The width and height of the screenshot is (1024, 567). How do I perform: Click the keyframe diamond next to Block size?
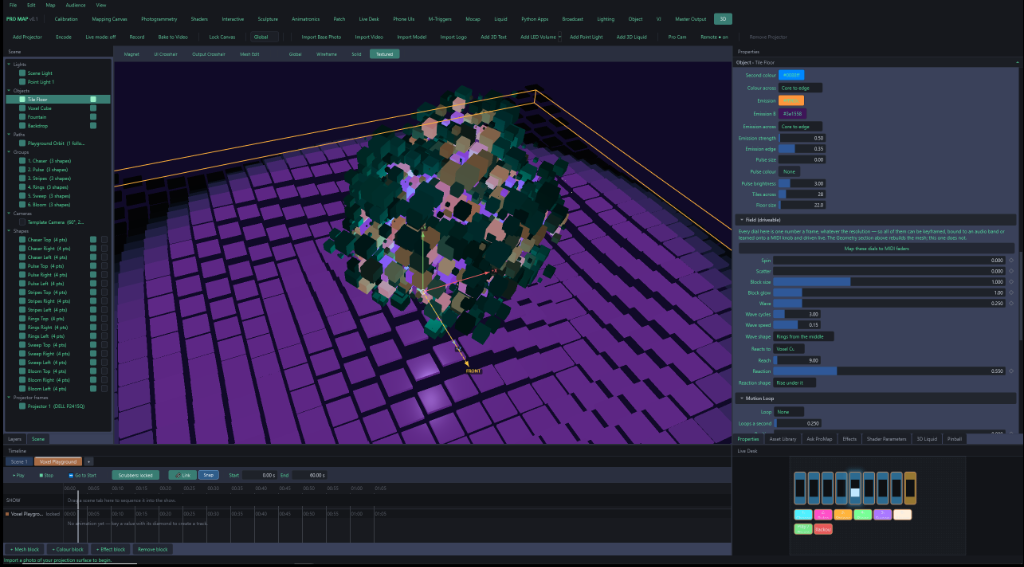click(x=1011, y=282)
